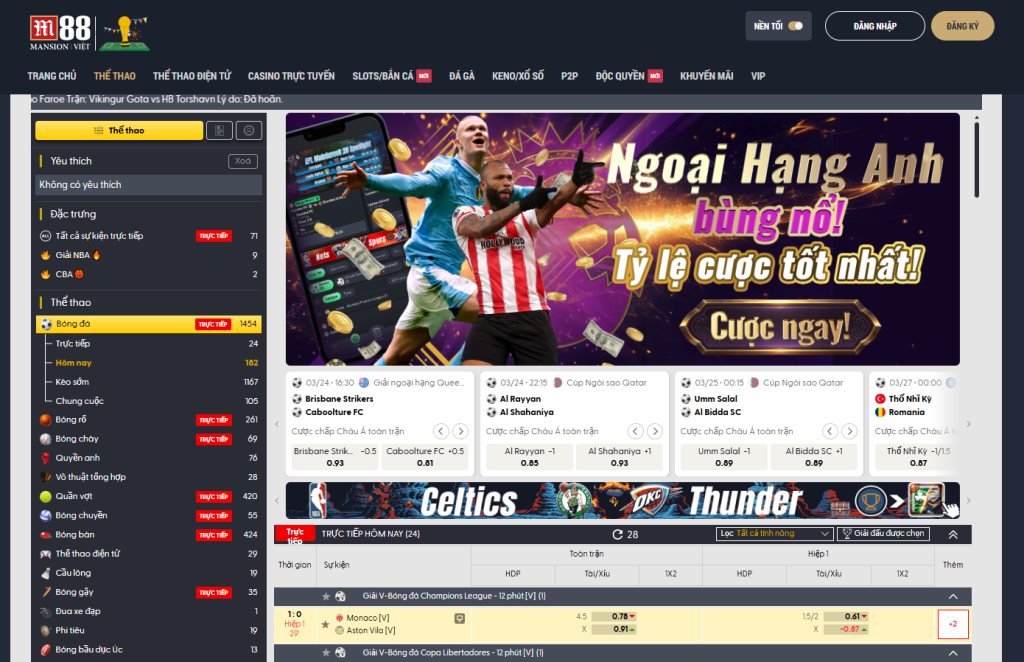The height and width of the screenshot is (662, 1024).
Task: Click the ball icon beside Giải V-Bóng đá Champions League
Action: [x=340, y=596]
